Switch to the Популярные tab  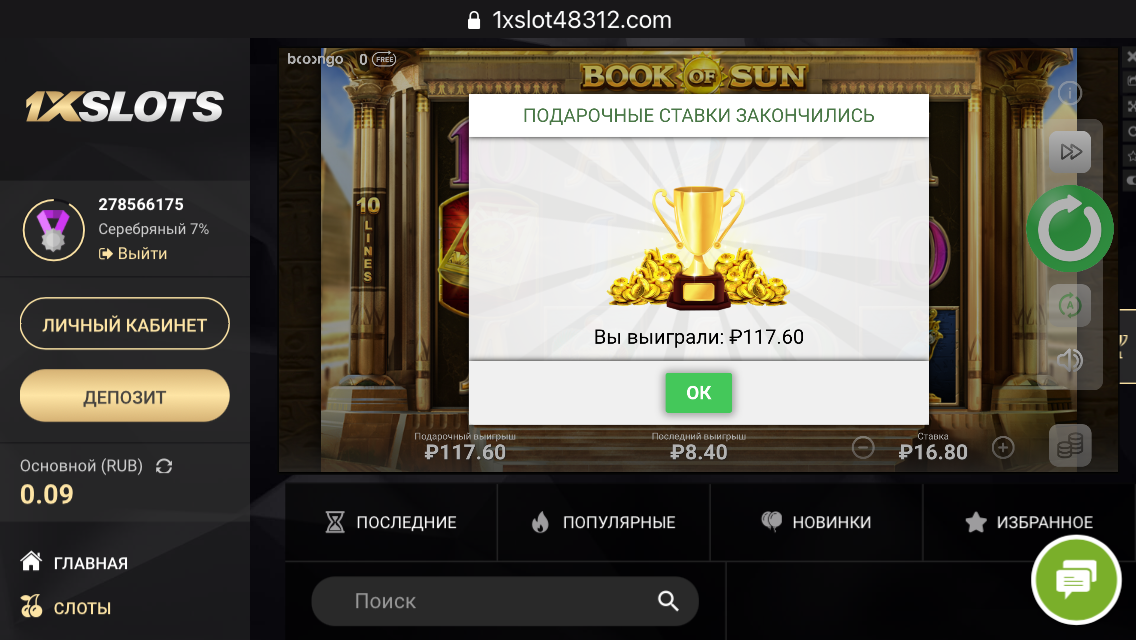coord(604,522)
